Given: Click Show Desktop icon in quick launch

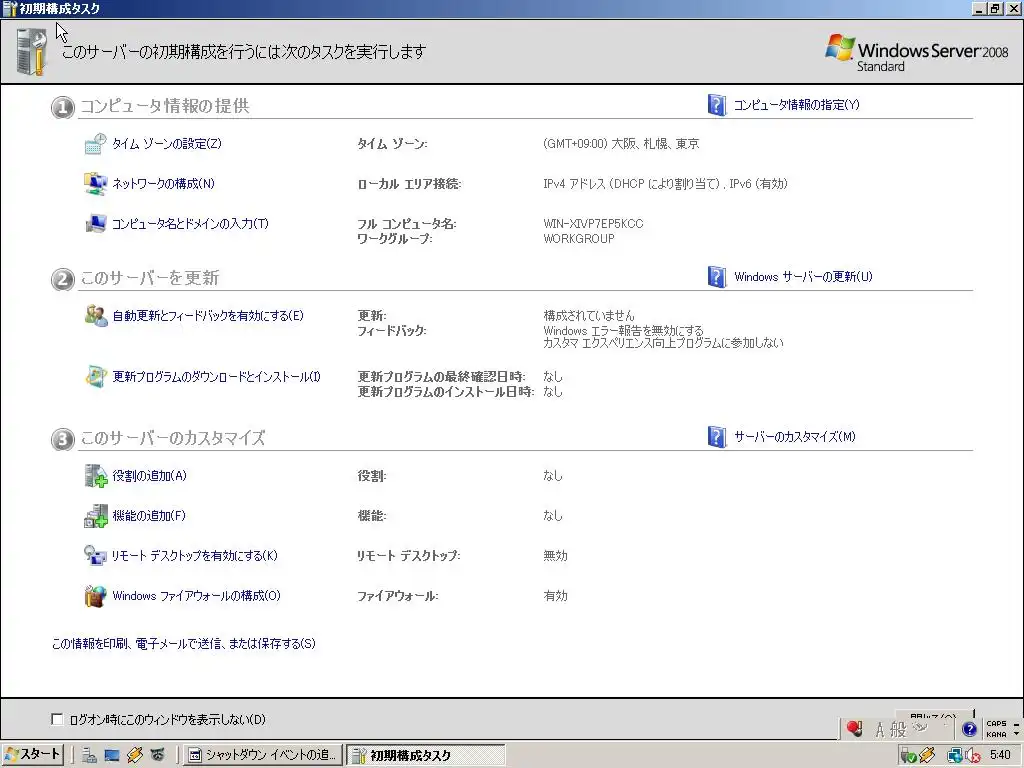Looking at the screenshot, I should pos(112,755).
